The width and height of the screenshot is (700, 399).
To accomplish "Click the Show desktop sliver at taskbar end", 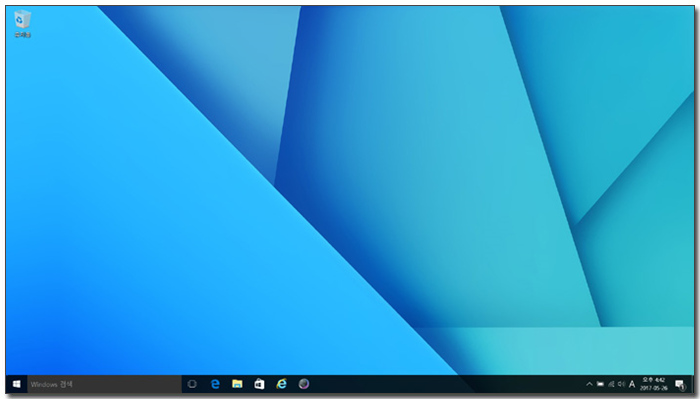I will coord(692,384).
